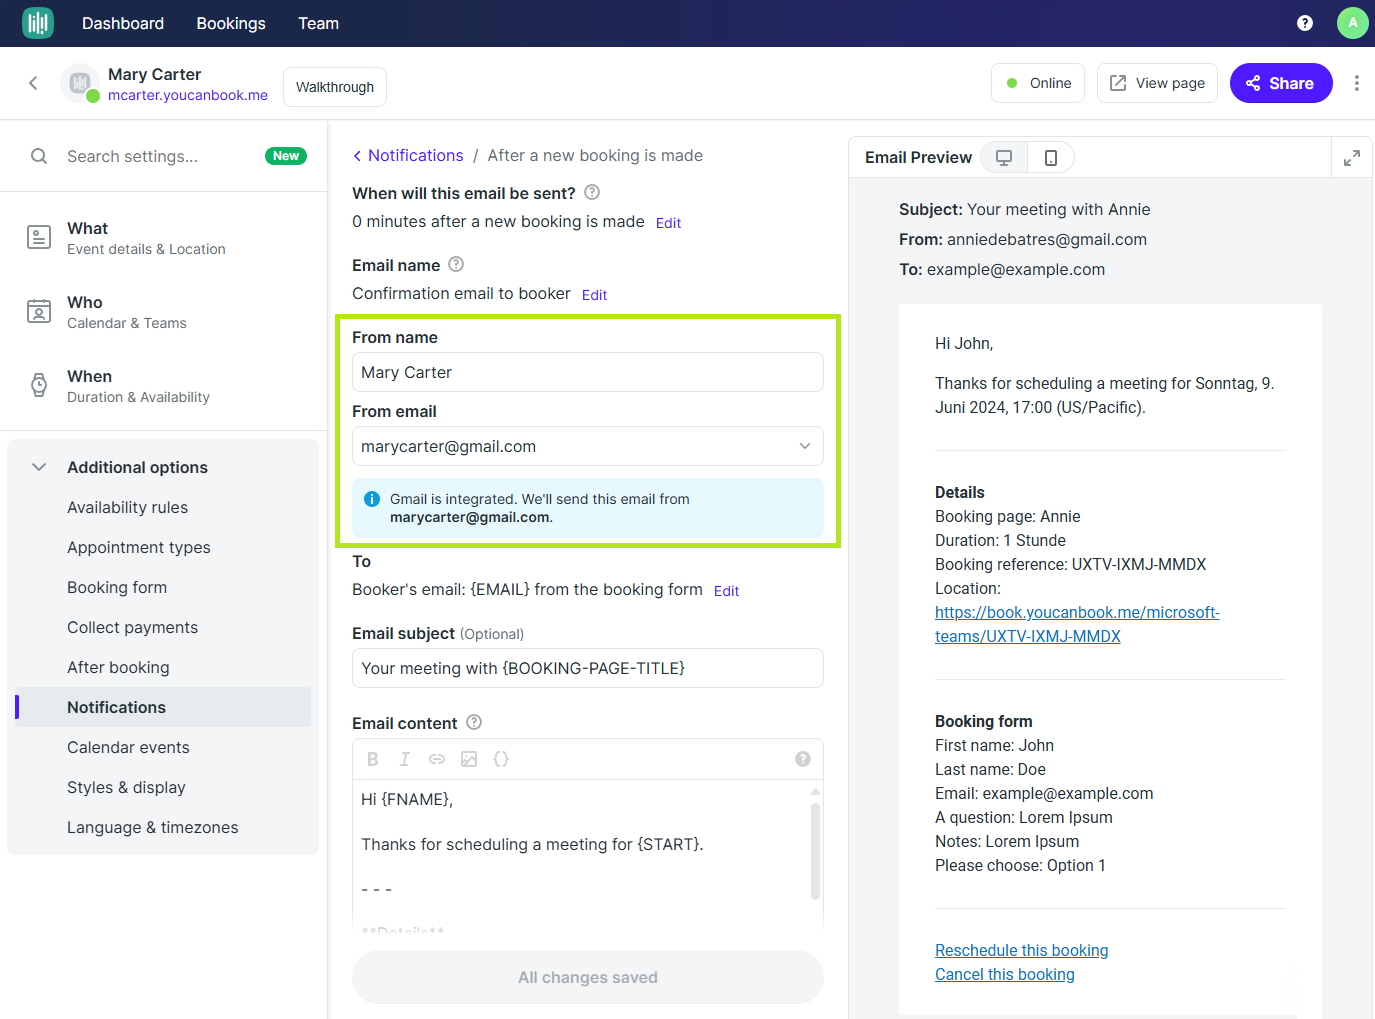Collapse the Additional options section
This screenshot has width=1375, height=1019.
click(39, 467)
